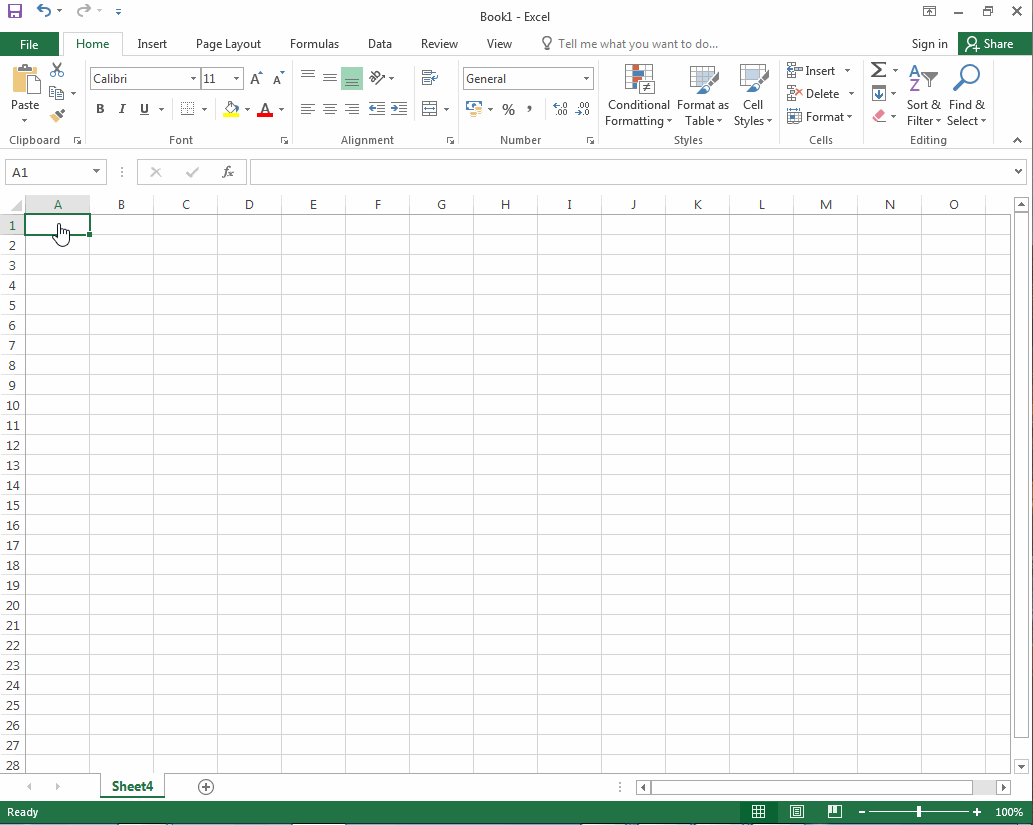Open the Insert Function fx button
1033x825 pixels.
click(x=227, y=172)
